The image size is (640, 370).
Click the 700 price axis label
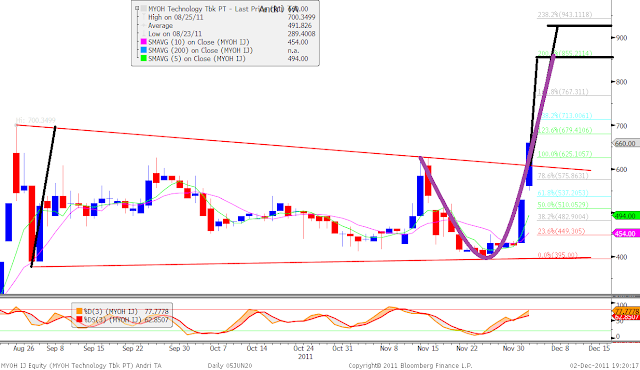621,126
